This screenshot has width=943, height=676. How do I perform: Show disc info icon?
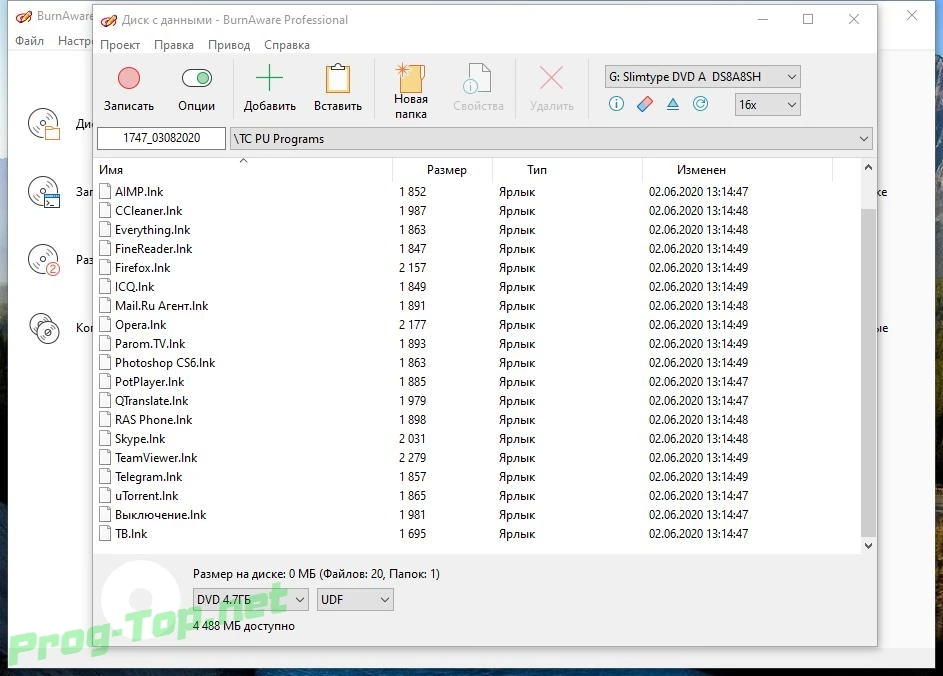(x=616, y=104)
